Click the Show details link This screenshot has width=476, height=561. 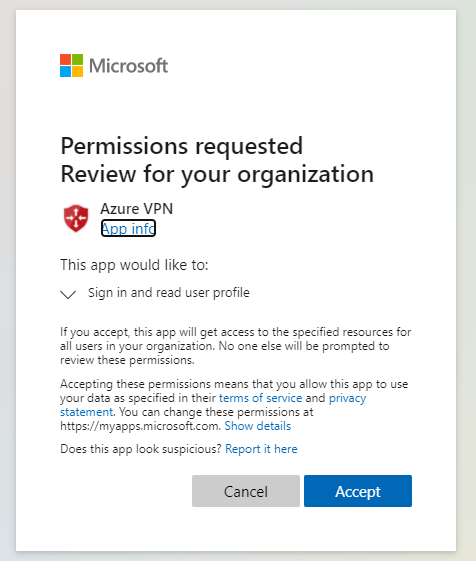[x=258, y=426]
